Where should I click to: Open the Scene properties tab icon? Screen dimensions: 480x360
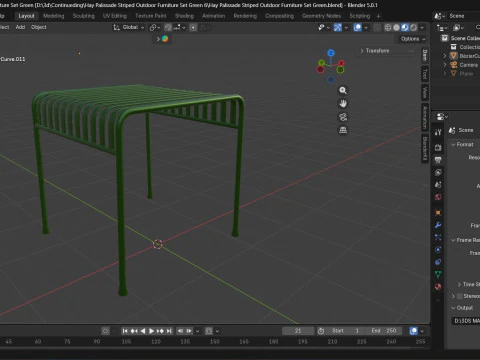point(438,185)
